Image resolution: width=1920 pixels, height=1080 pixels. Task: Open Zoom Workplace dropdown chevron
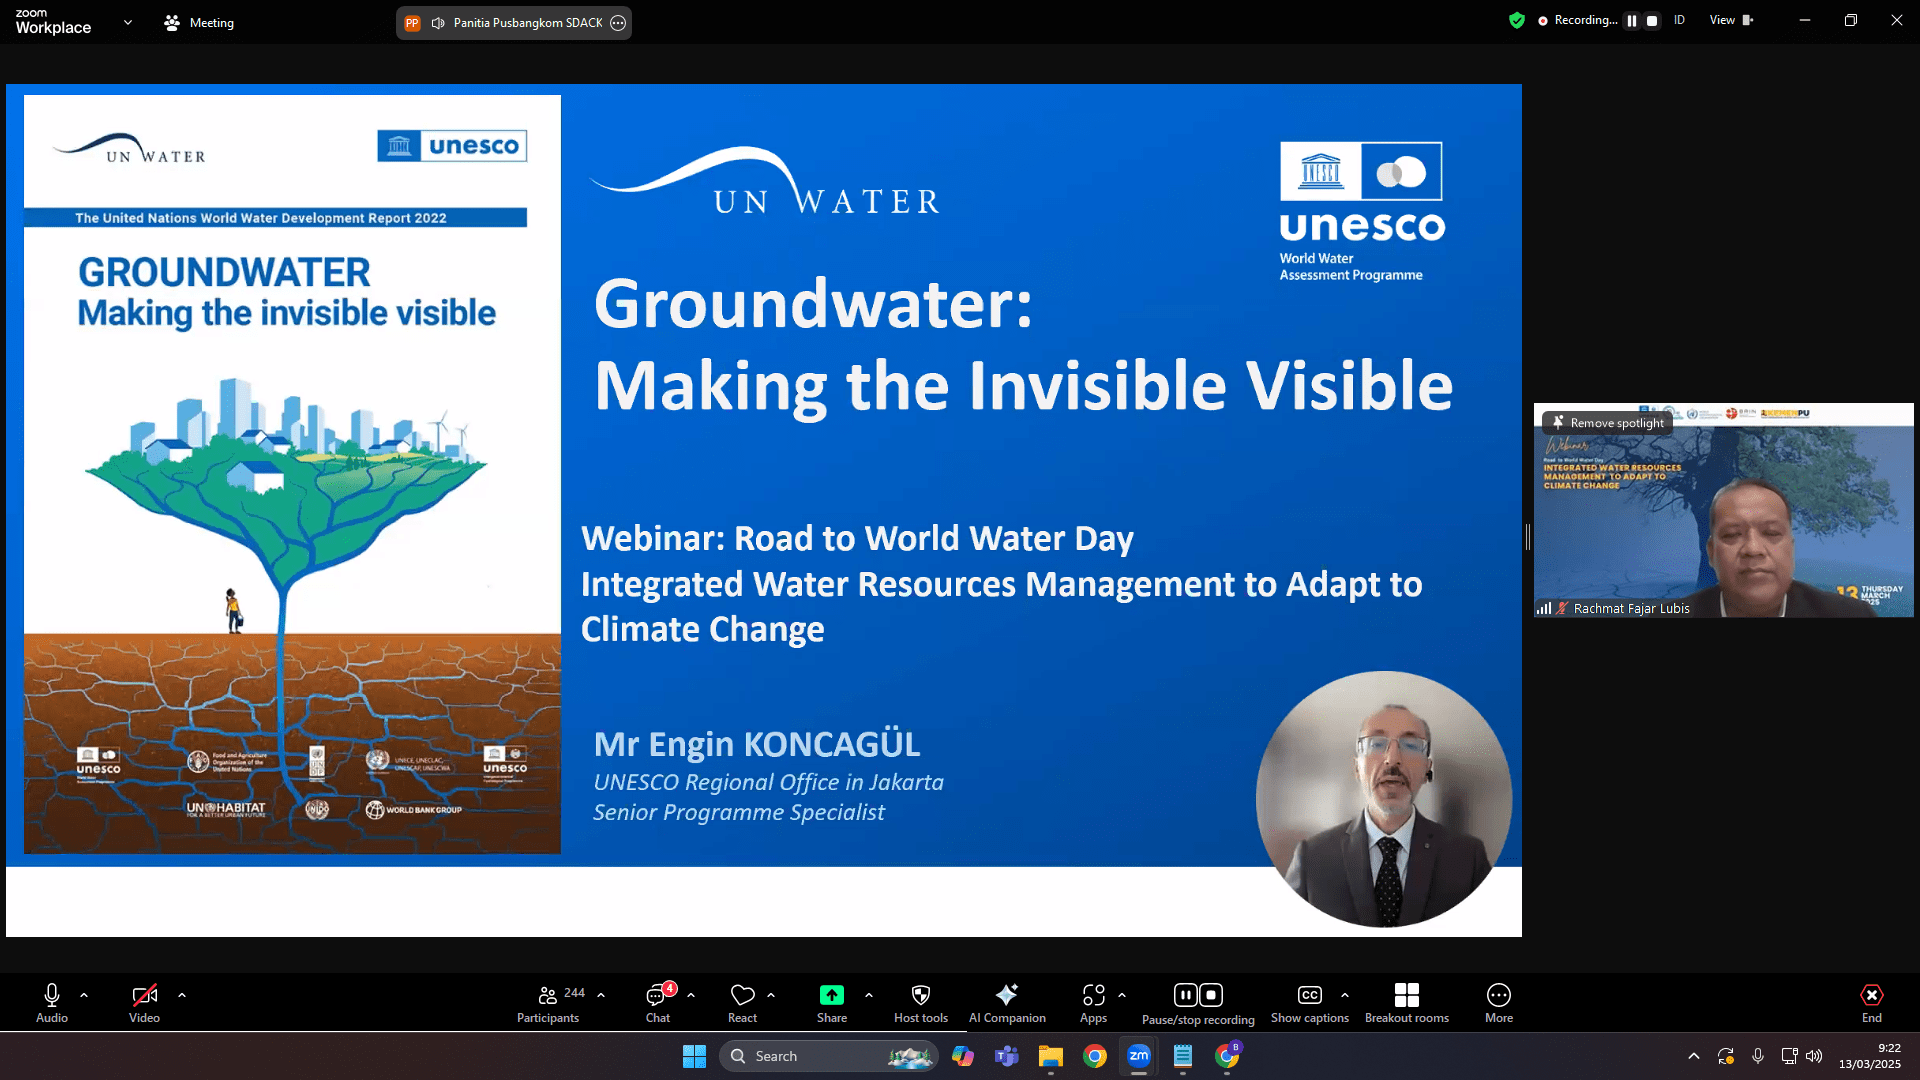click(x=128, y=22)
